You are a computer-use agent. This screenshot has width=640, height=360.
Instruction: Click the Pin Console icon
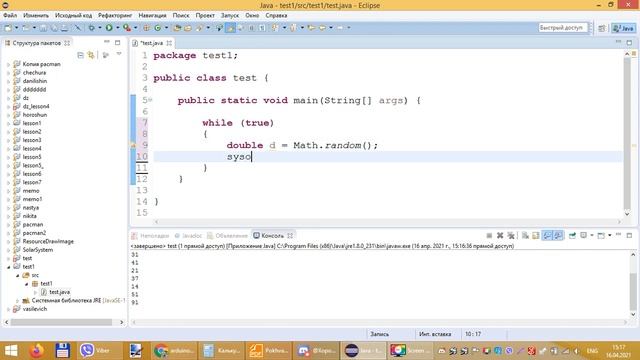(x=572, y=236)
